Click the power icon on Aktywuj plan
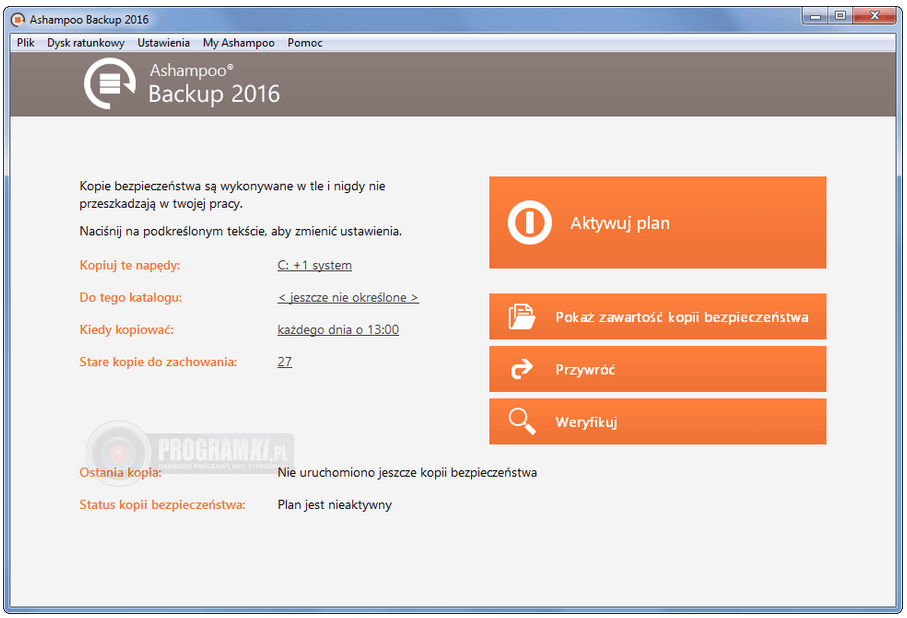907x618 pixels. (529, 223)
